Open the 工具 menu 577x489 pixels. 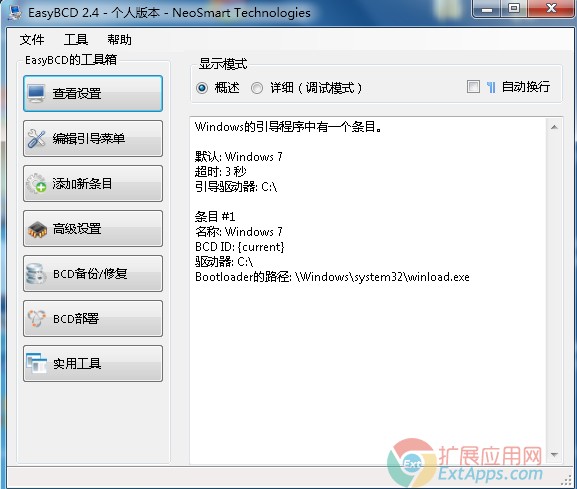tap(76, 39)
